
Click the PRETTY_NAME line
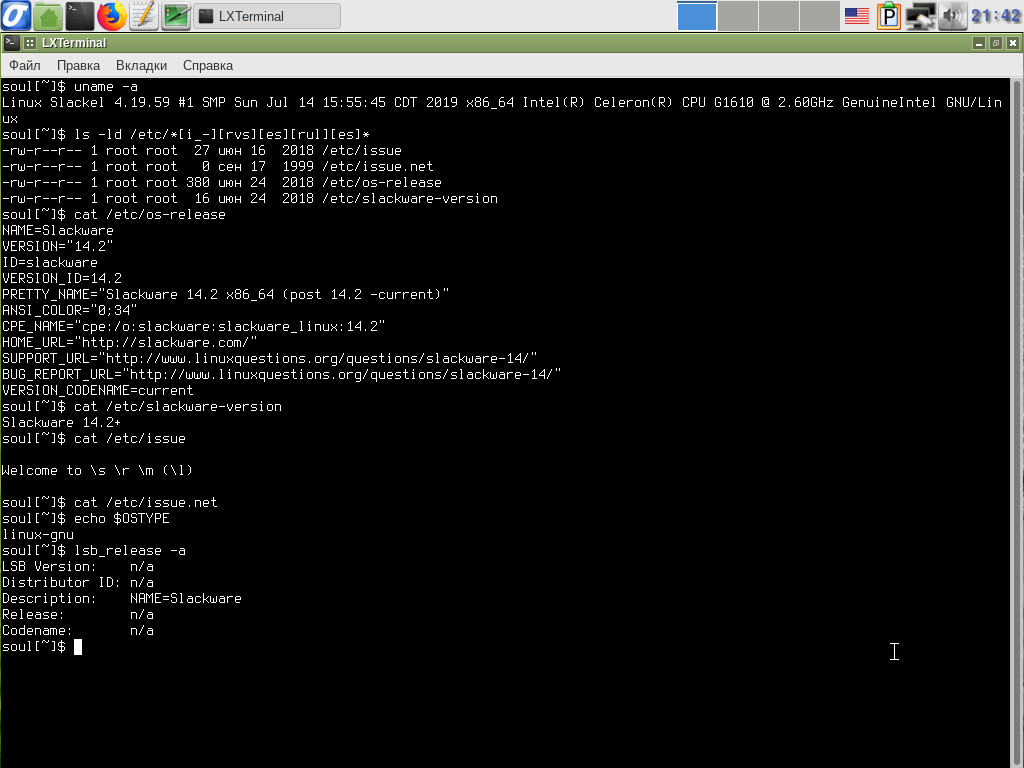[x=226, y=295]
